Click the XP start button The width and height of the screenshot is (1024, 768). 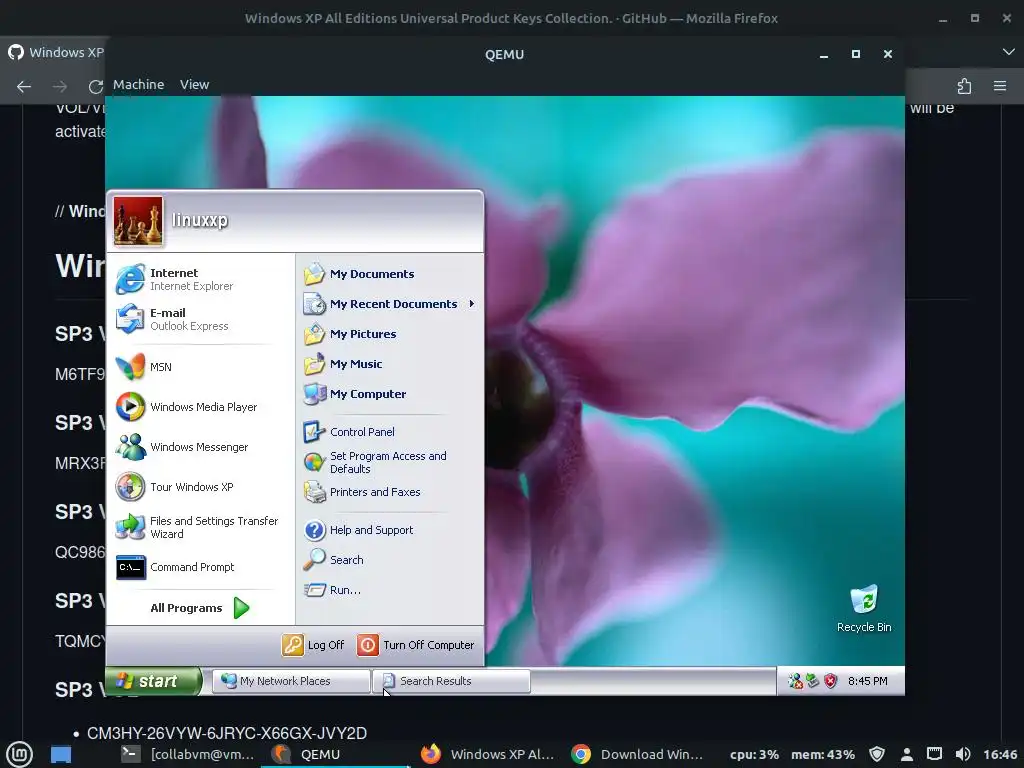pyautogui.click(x=153, y=681)
